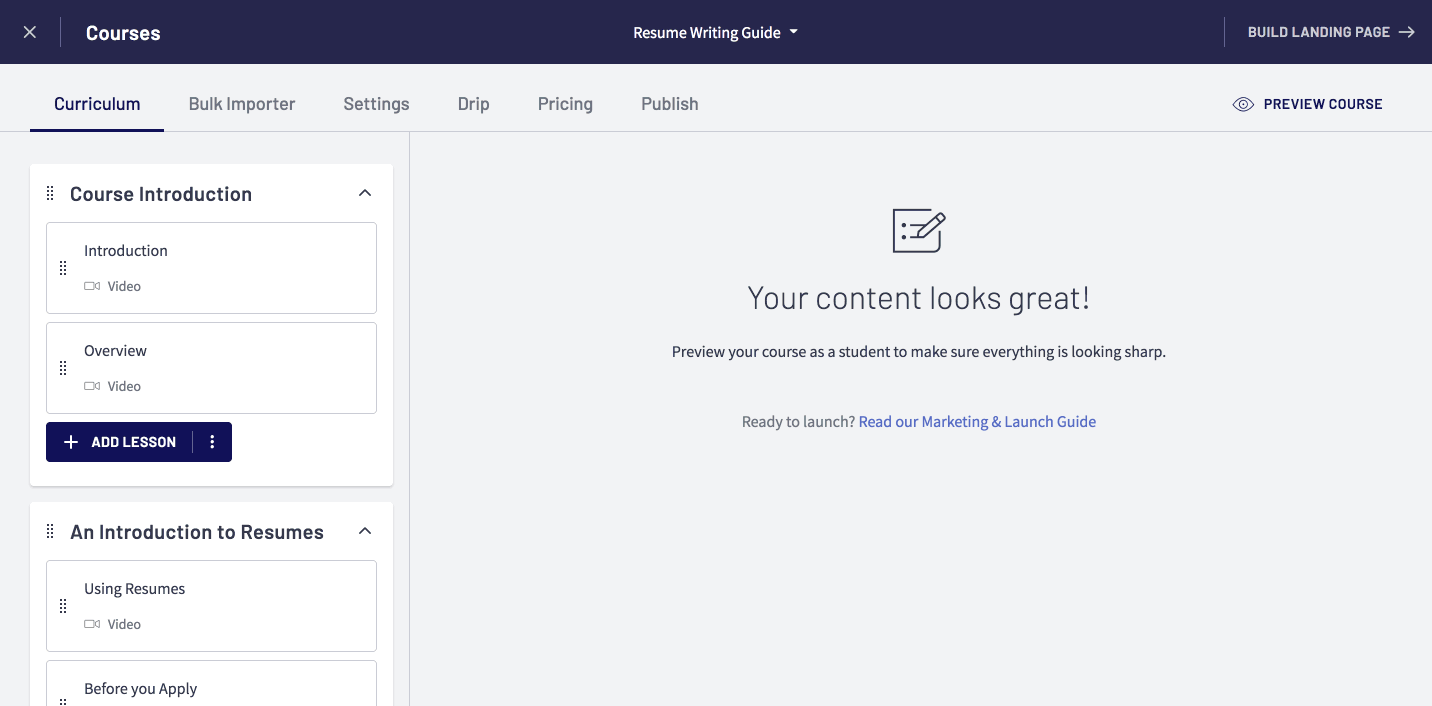The image size is (1432, 706).
Task: Click the Courses heading
Action: tap(123, 33)
